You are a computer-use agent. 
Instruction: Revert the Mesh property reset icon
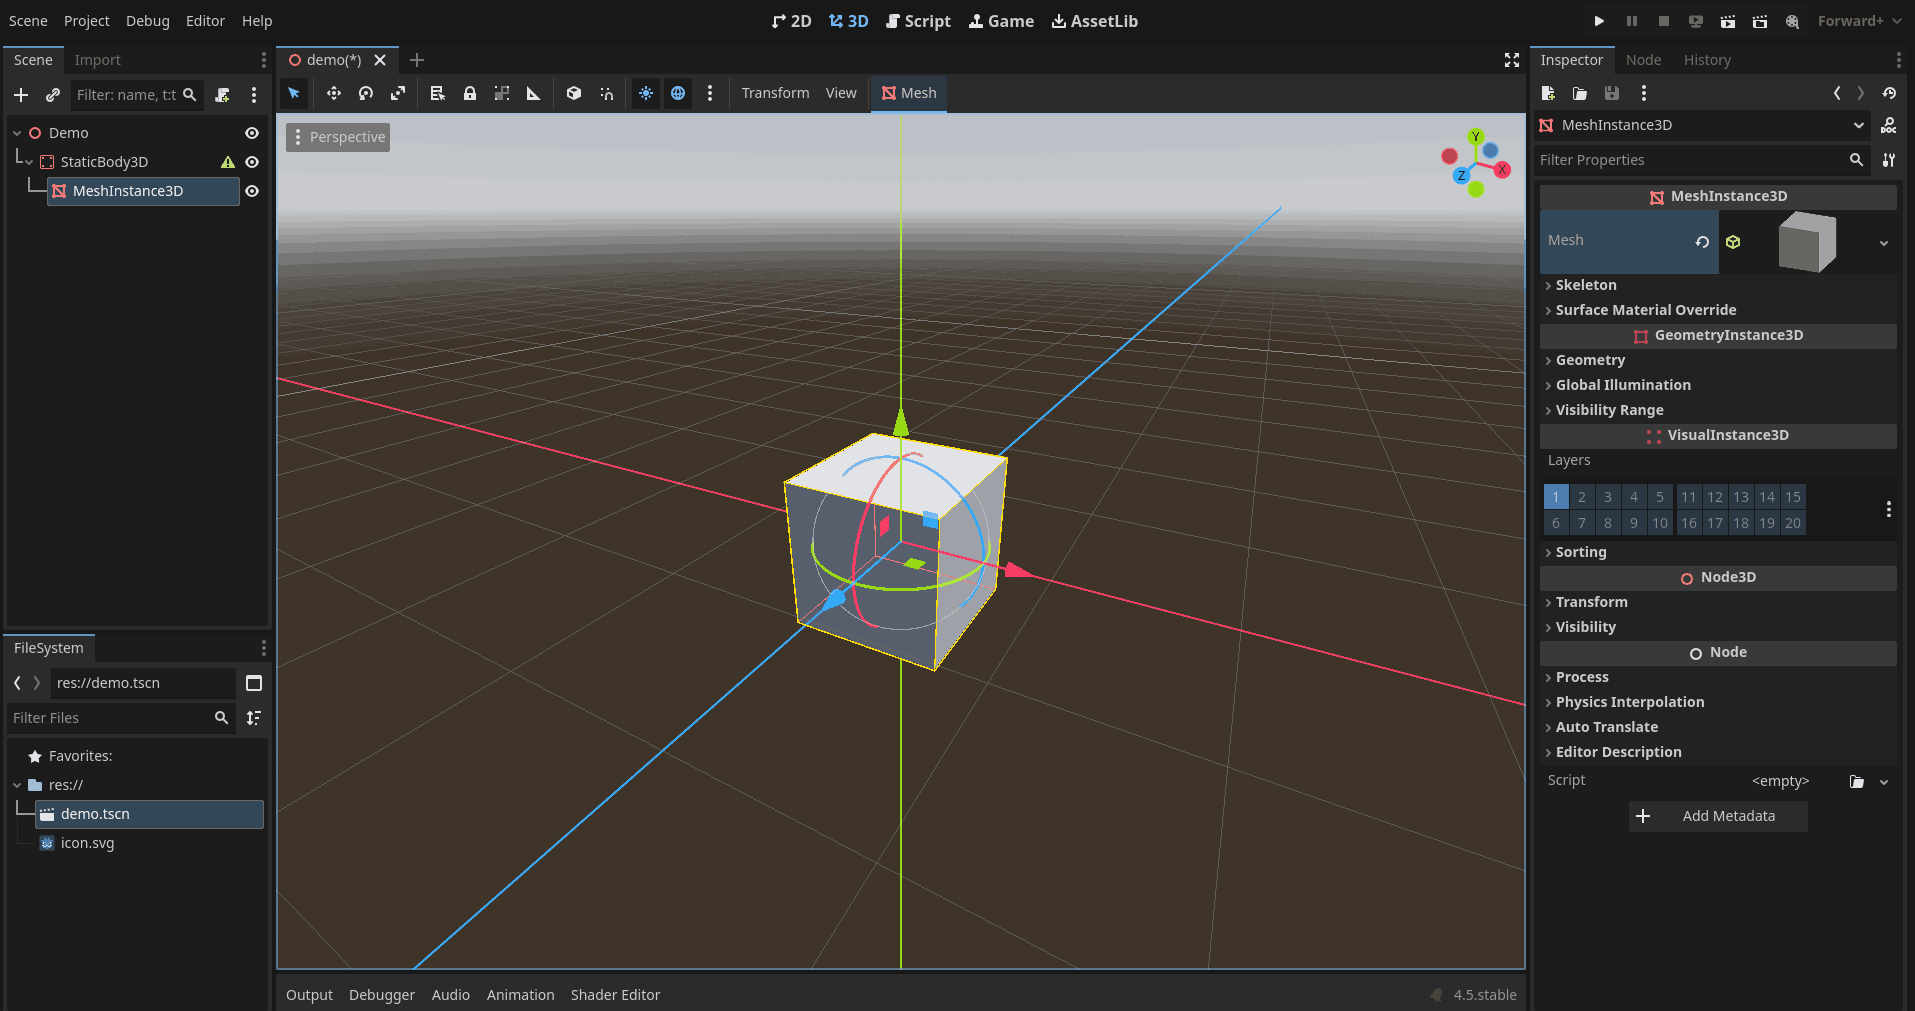click(1702, 241)
